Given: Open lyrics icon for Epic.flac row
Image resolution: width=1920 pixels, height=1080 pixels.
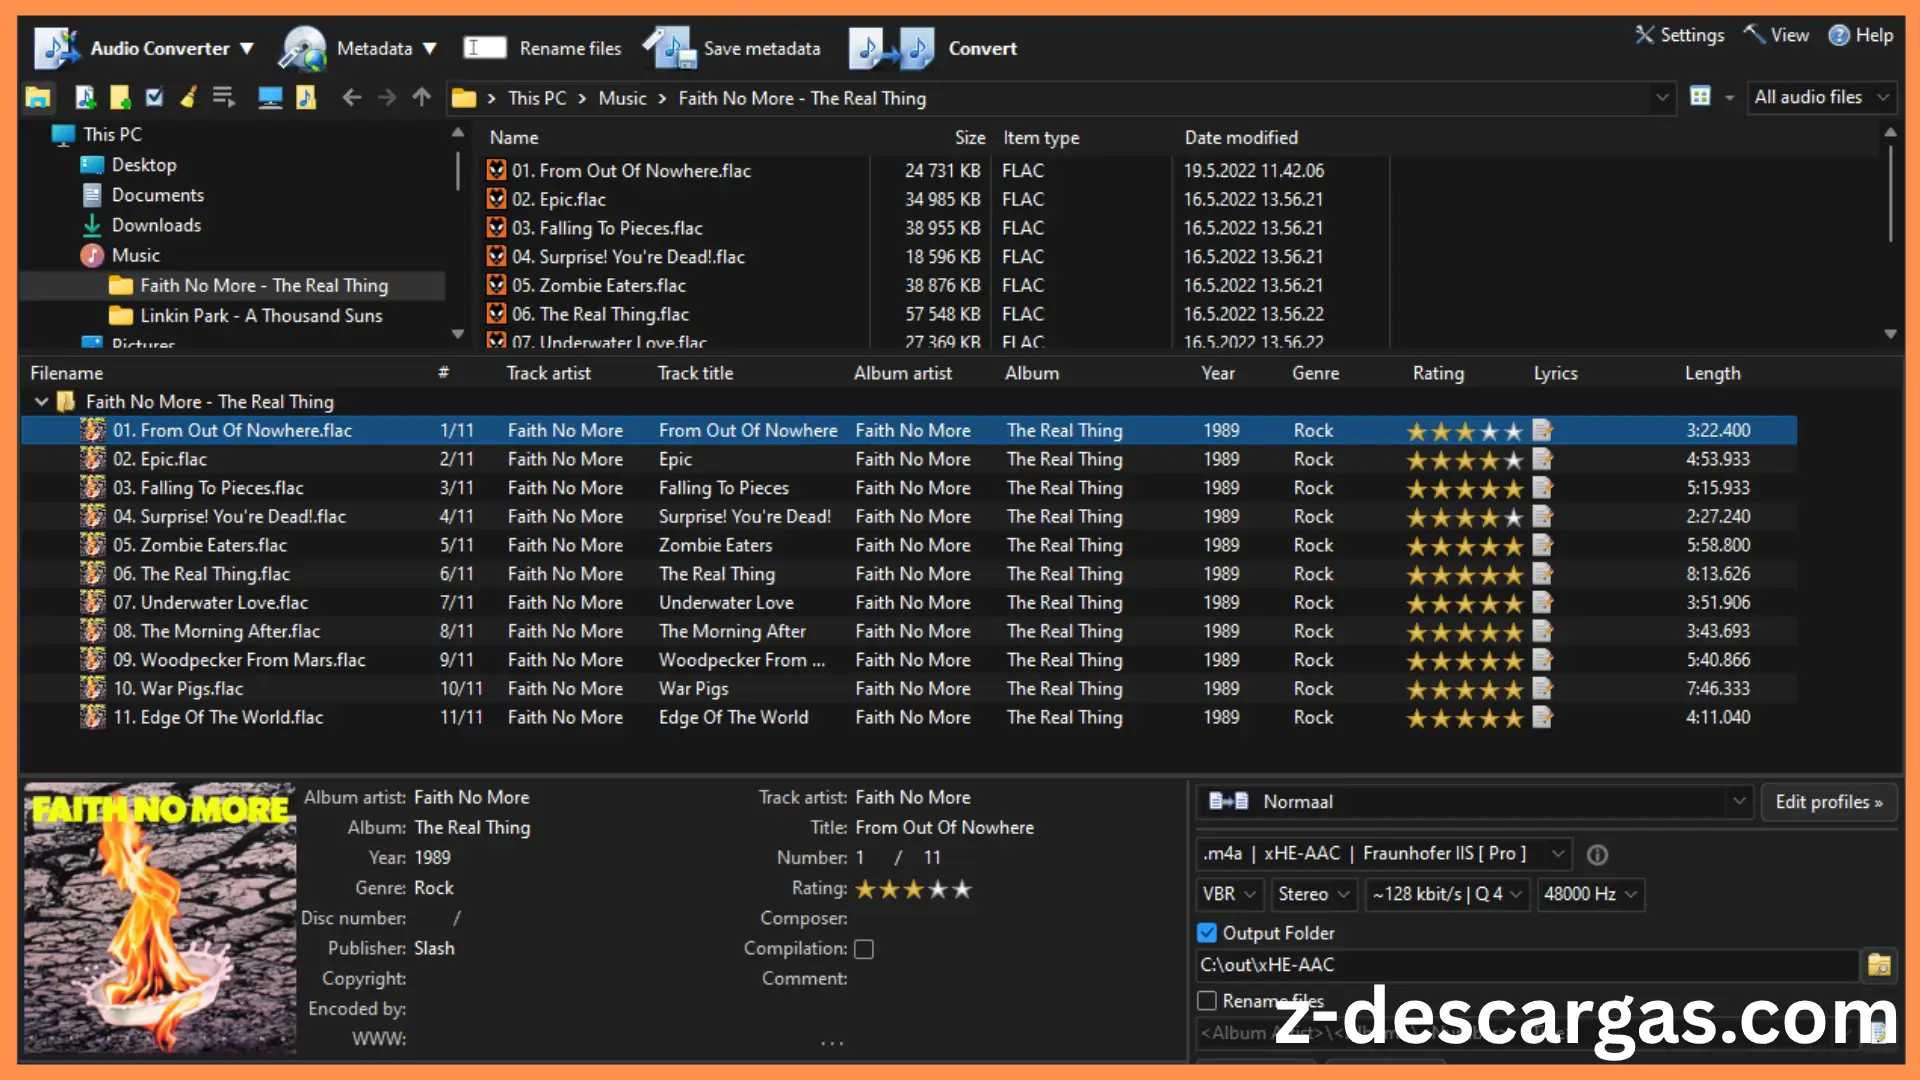Looking at the screenshot, I should (x=1542, y=459).
